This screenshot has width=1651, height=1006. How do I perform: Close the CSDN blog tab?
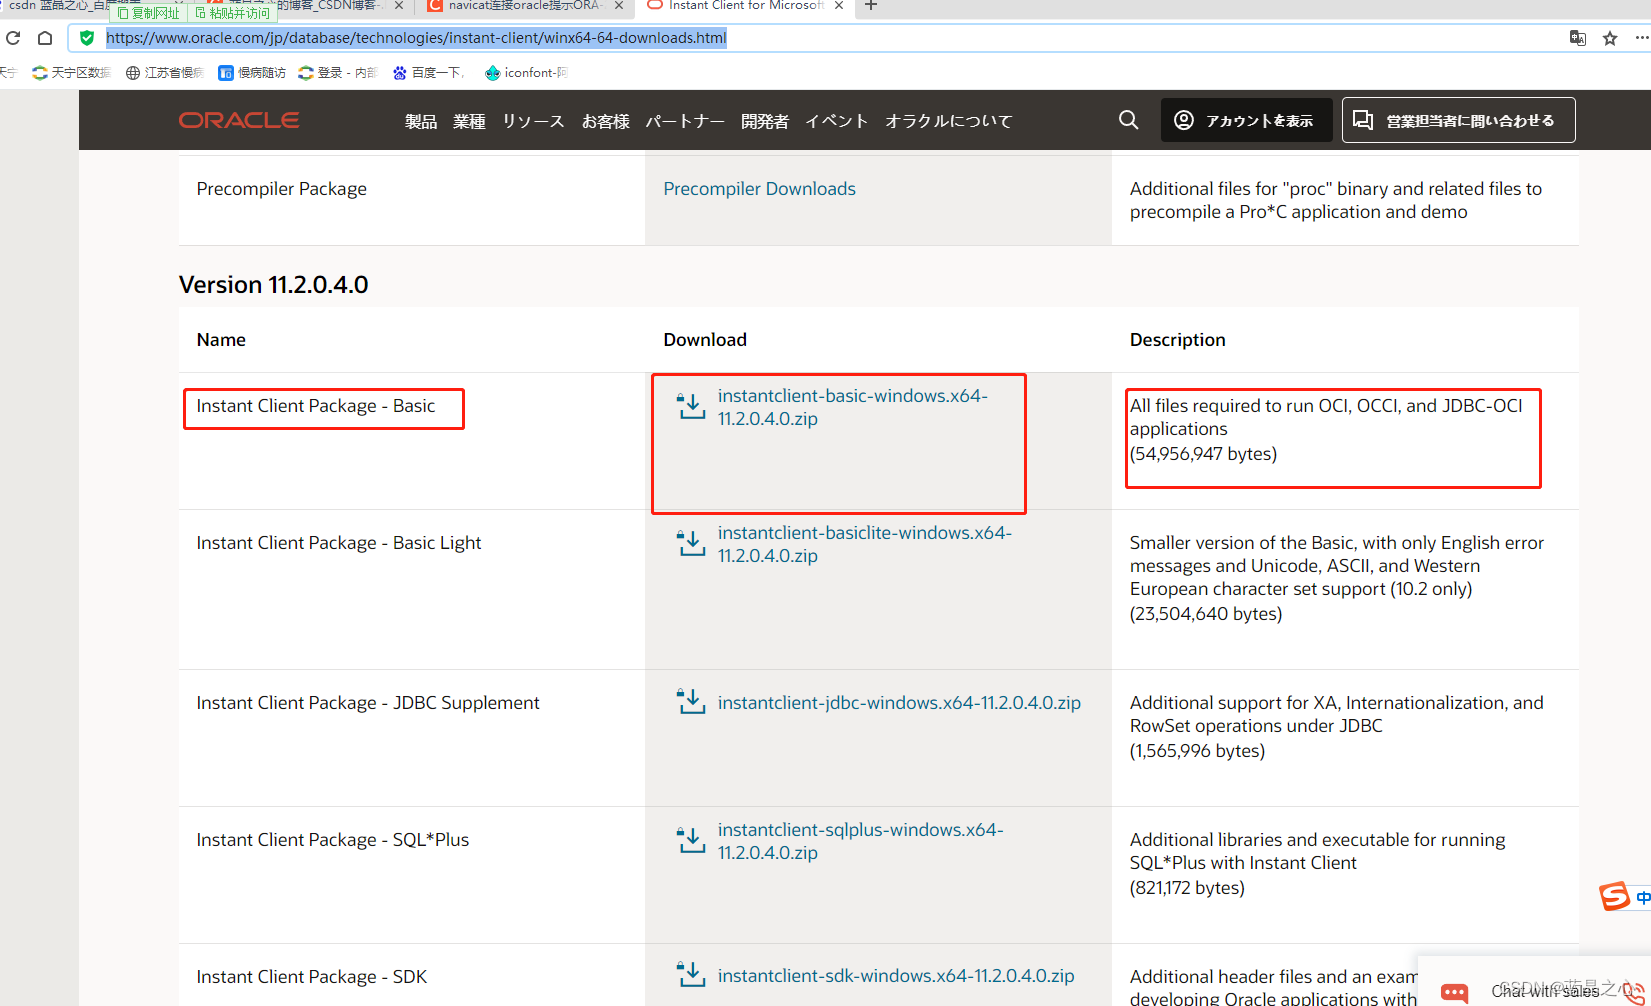[399, 6]
